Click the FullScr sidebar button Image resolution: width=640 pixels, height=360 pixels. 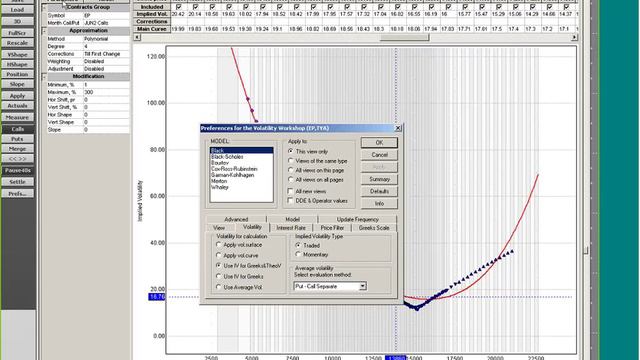pyautogui.click(x=17, y=33)
